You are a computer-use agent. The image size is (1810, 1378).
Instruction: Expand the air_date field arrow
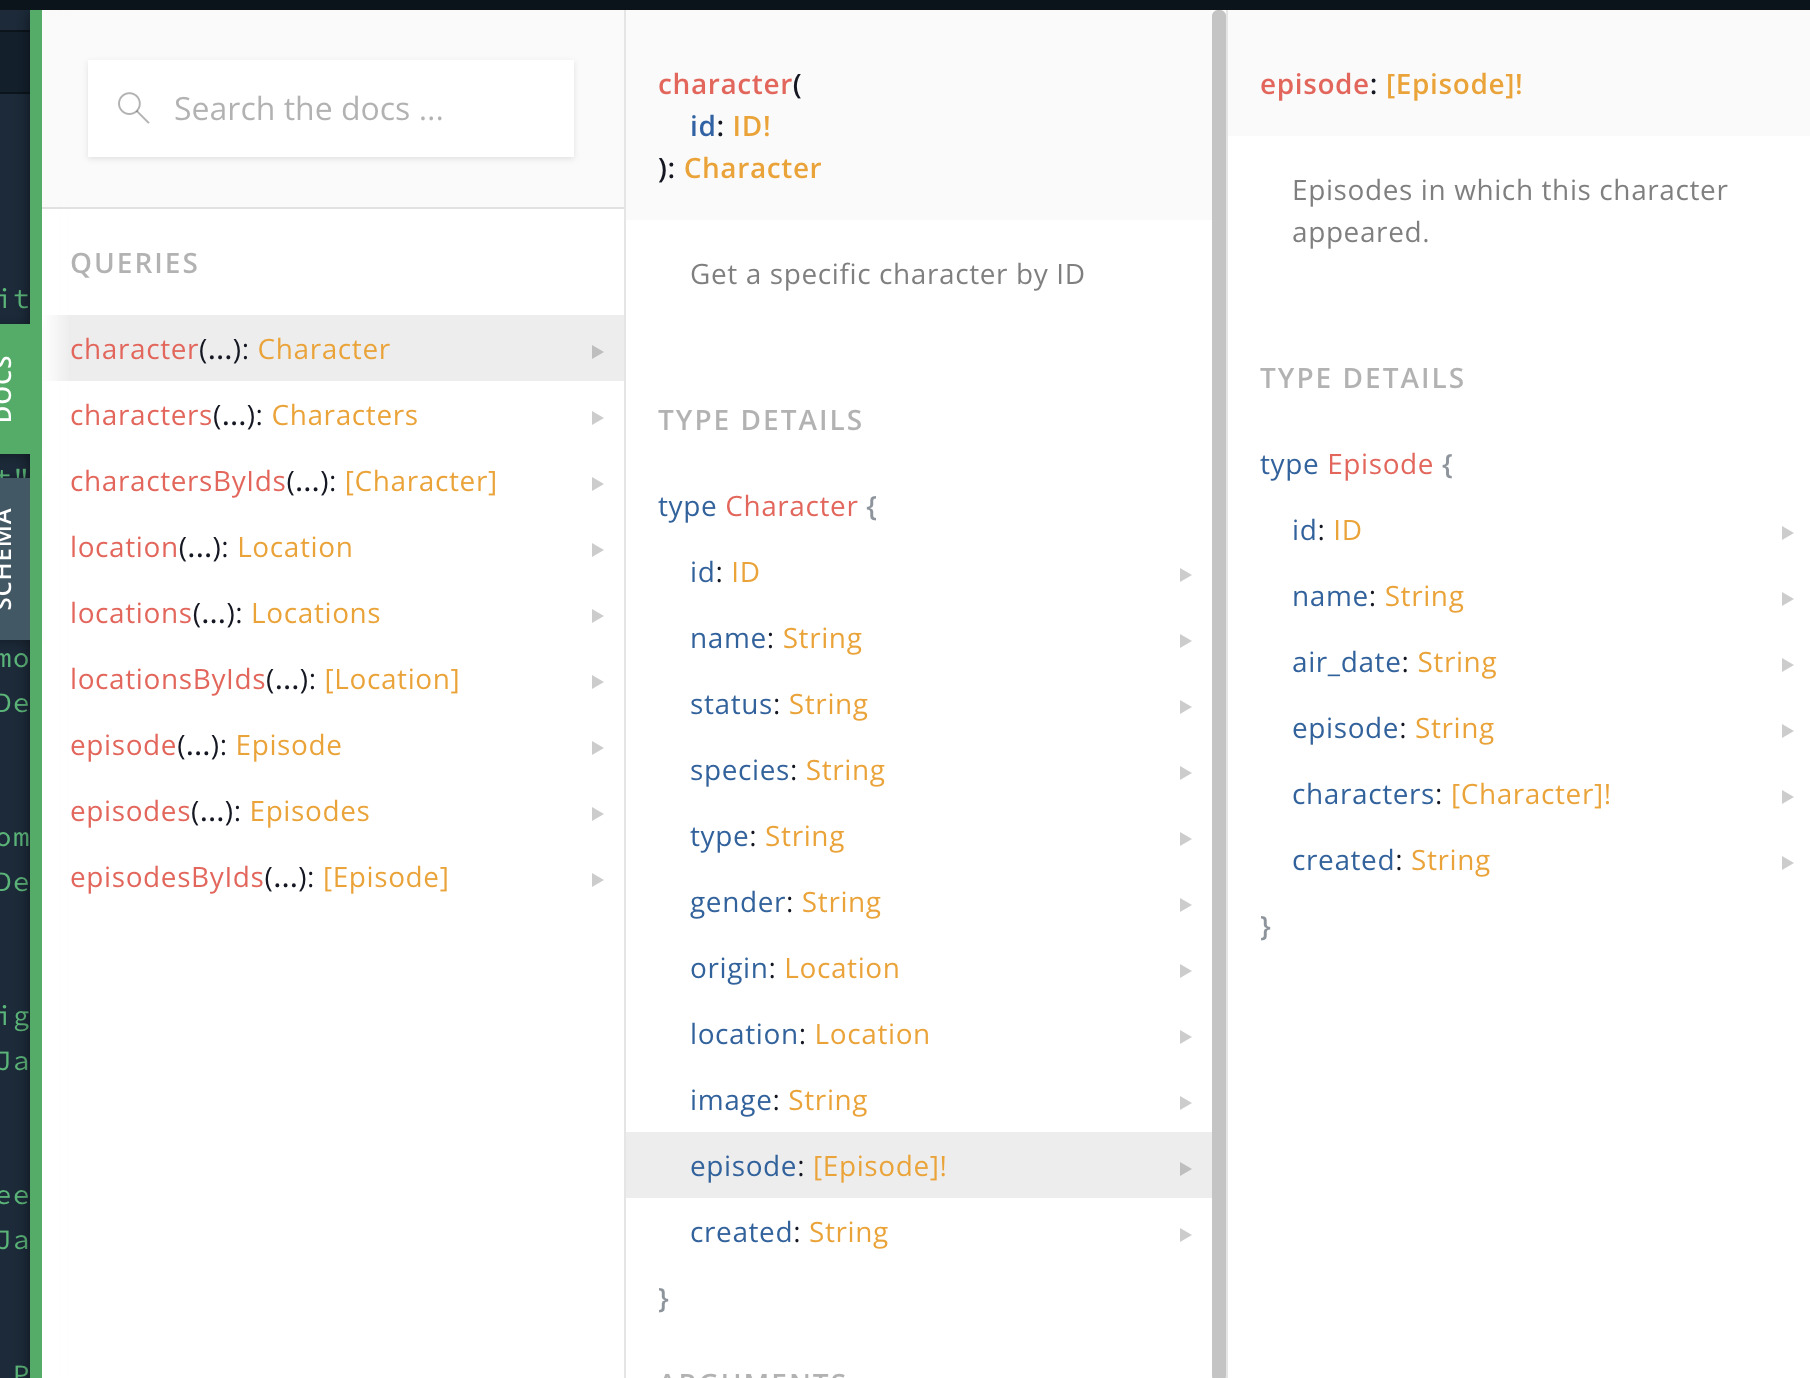pos(1788,664)
